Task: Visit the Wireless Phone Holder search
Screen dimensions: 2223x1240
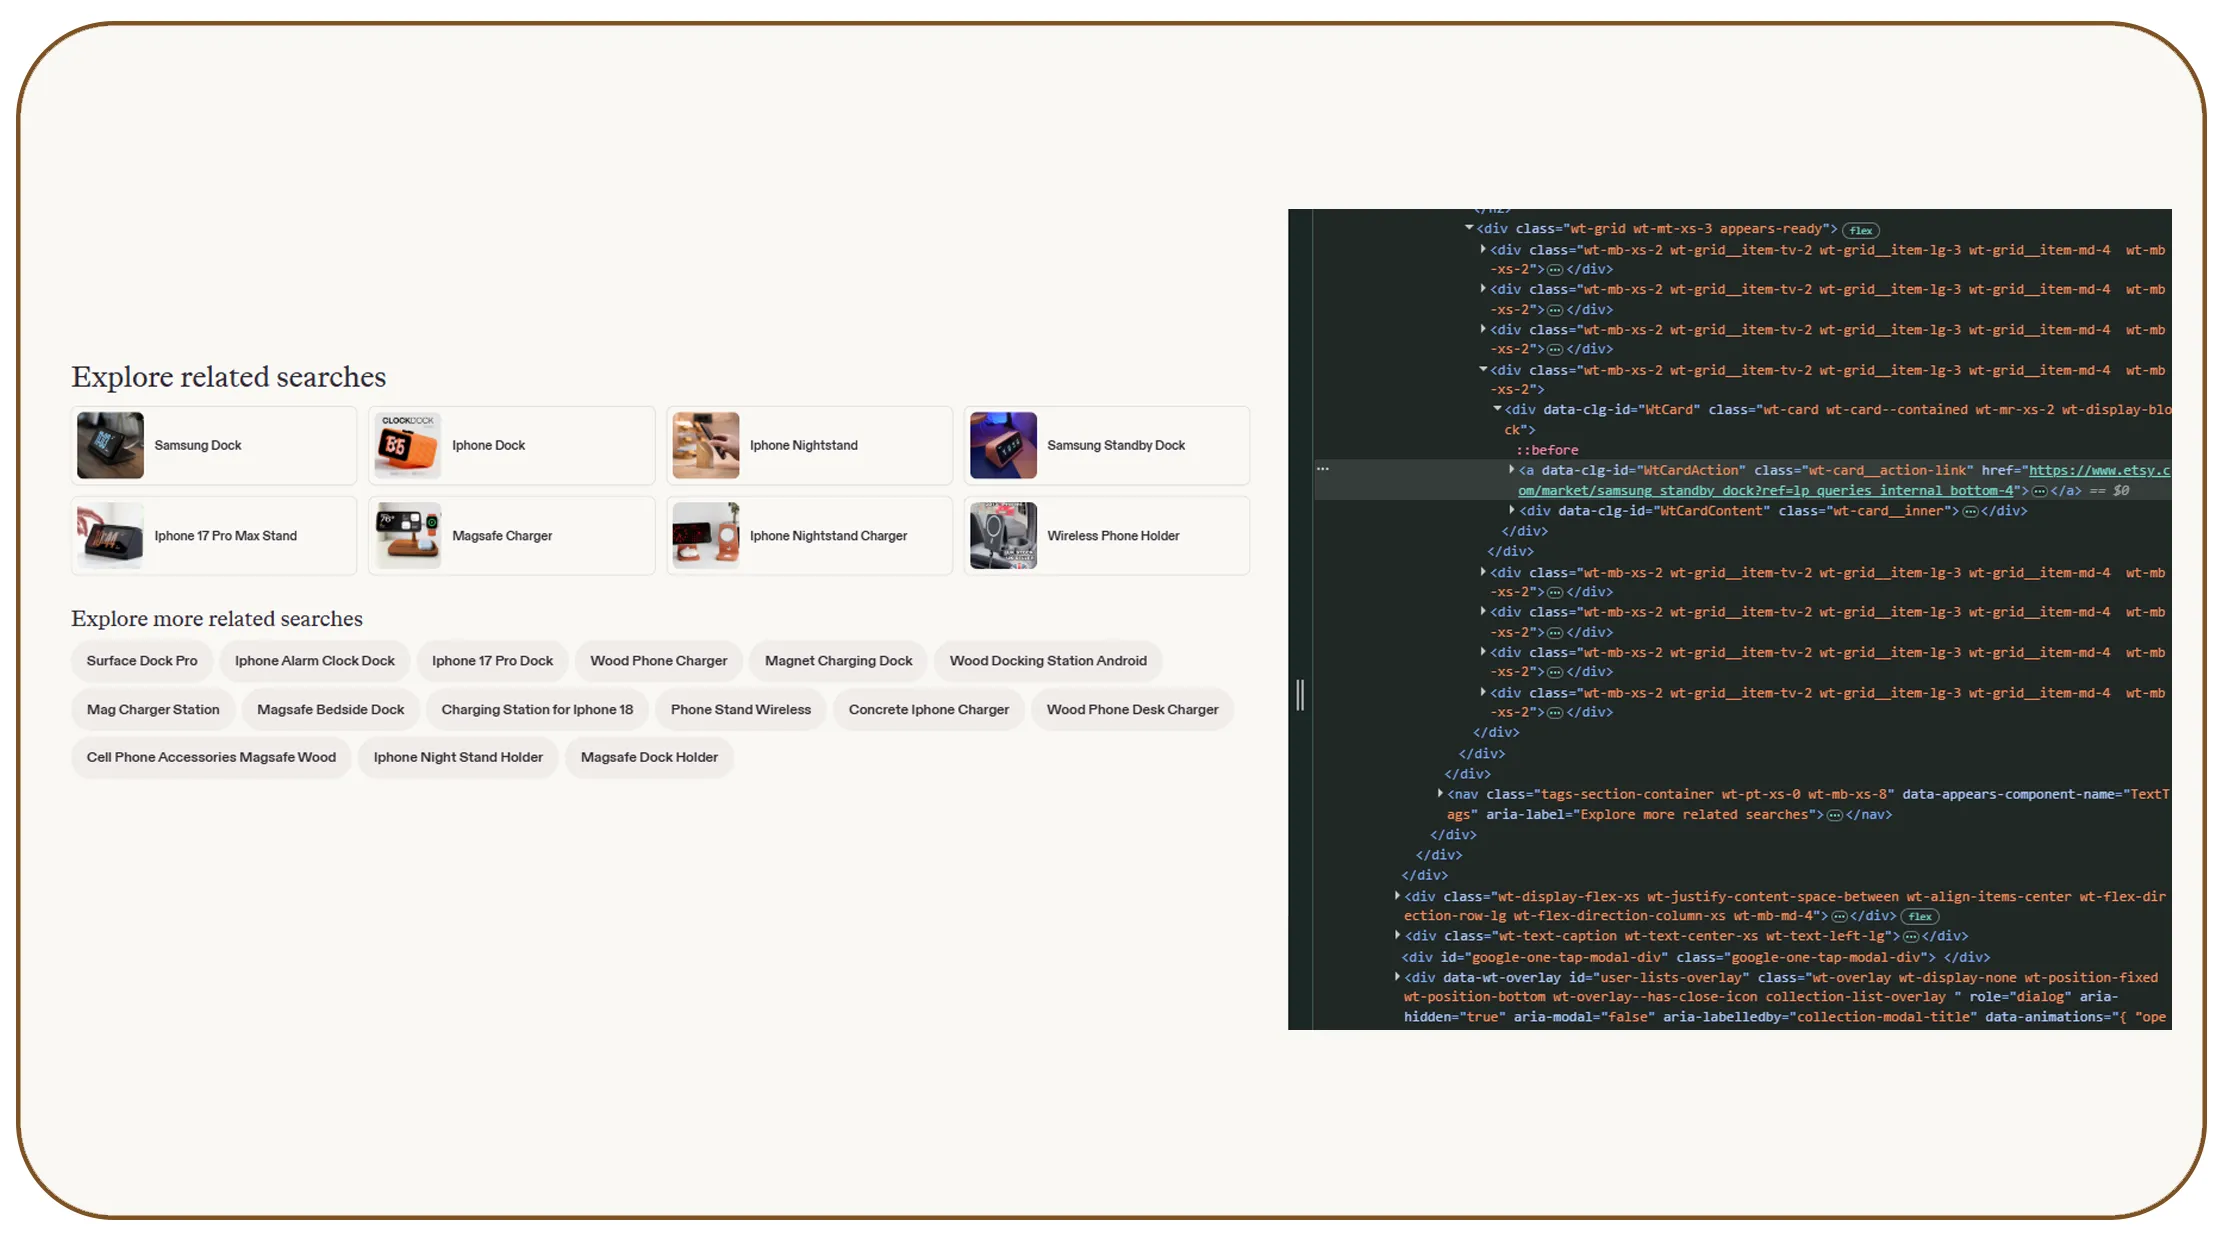Action: click(x=1113, y=536)
